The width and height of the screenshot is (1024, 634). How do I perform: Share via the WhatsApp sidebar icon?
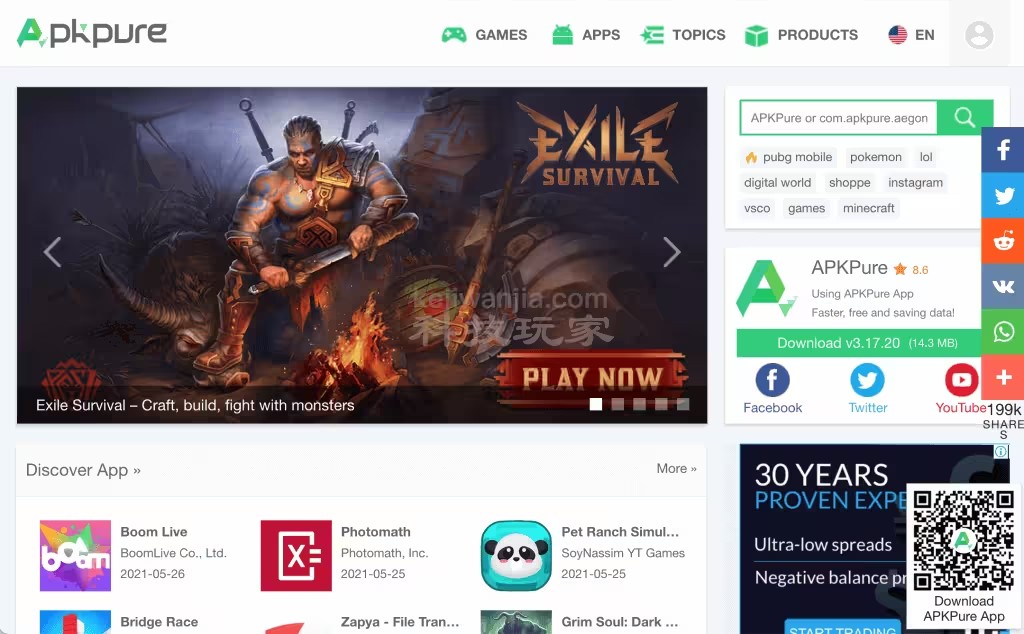[x=1003, y=331]
